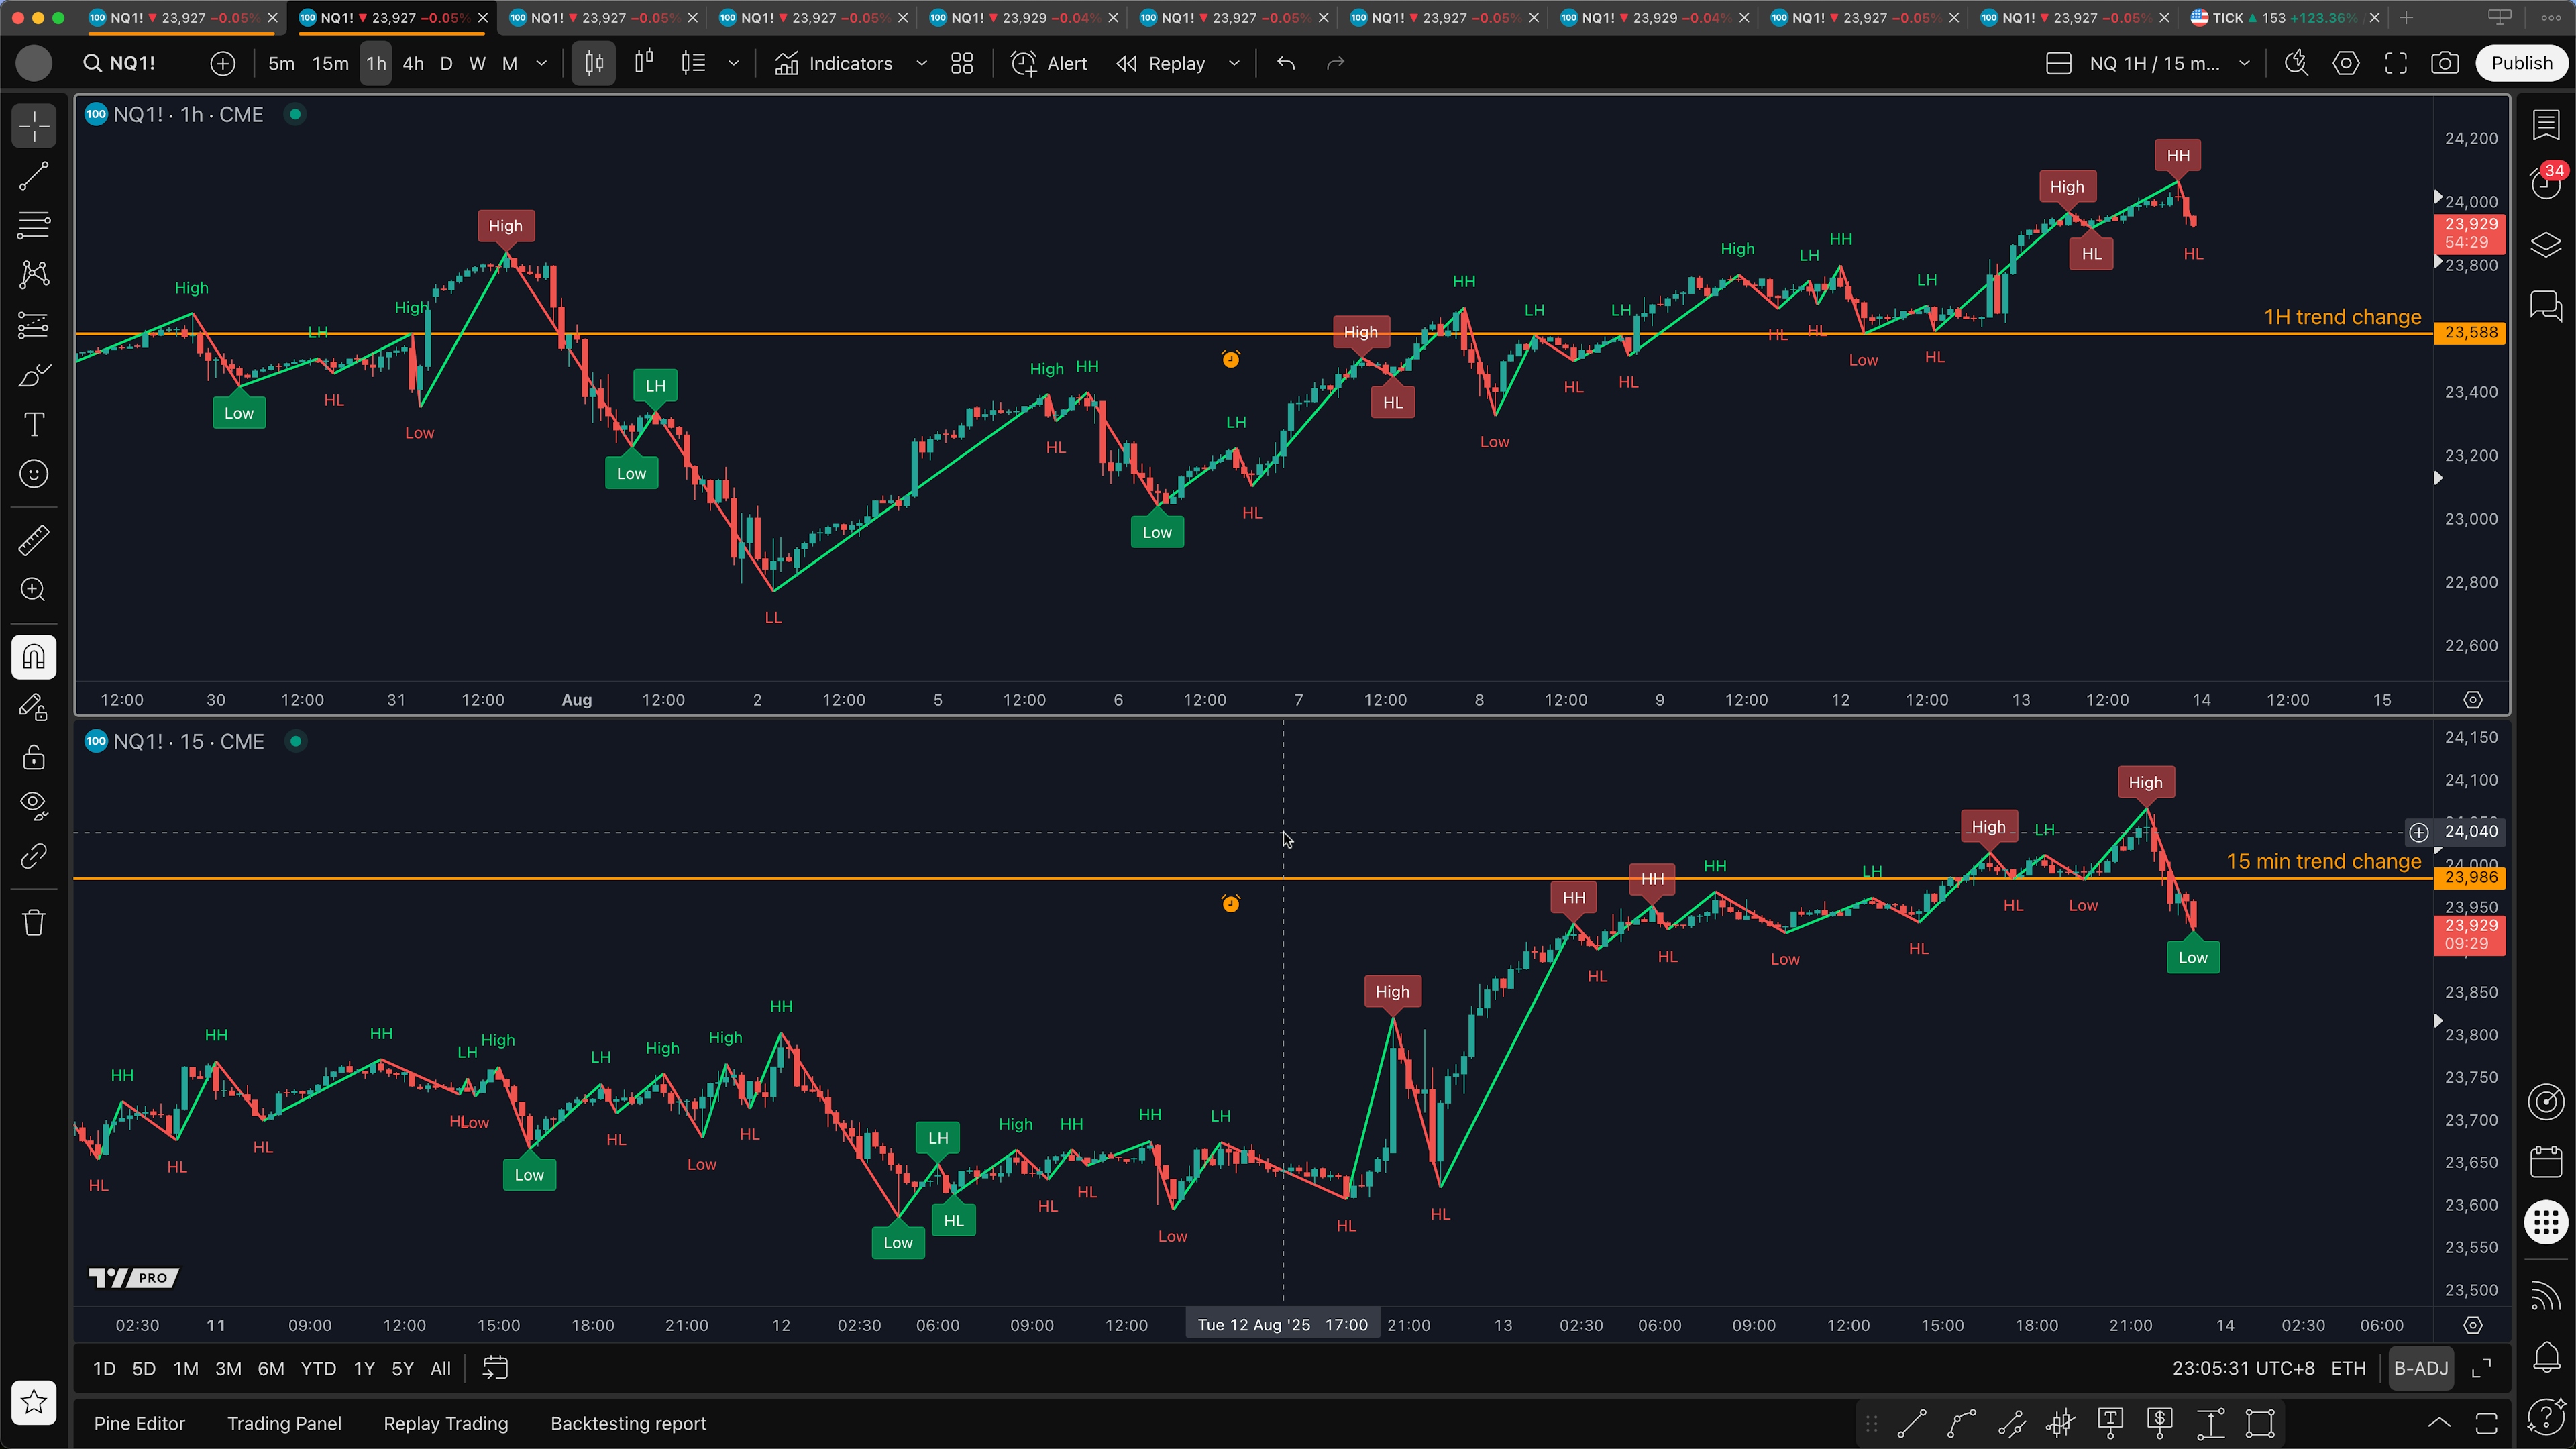Click the trash remove objects icon
2576x1449 pixels.
click(x=34, y=922)
